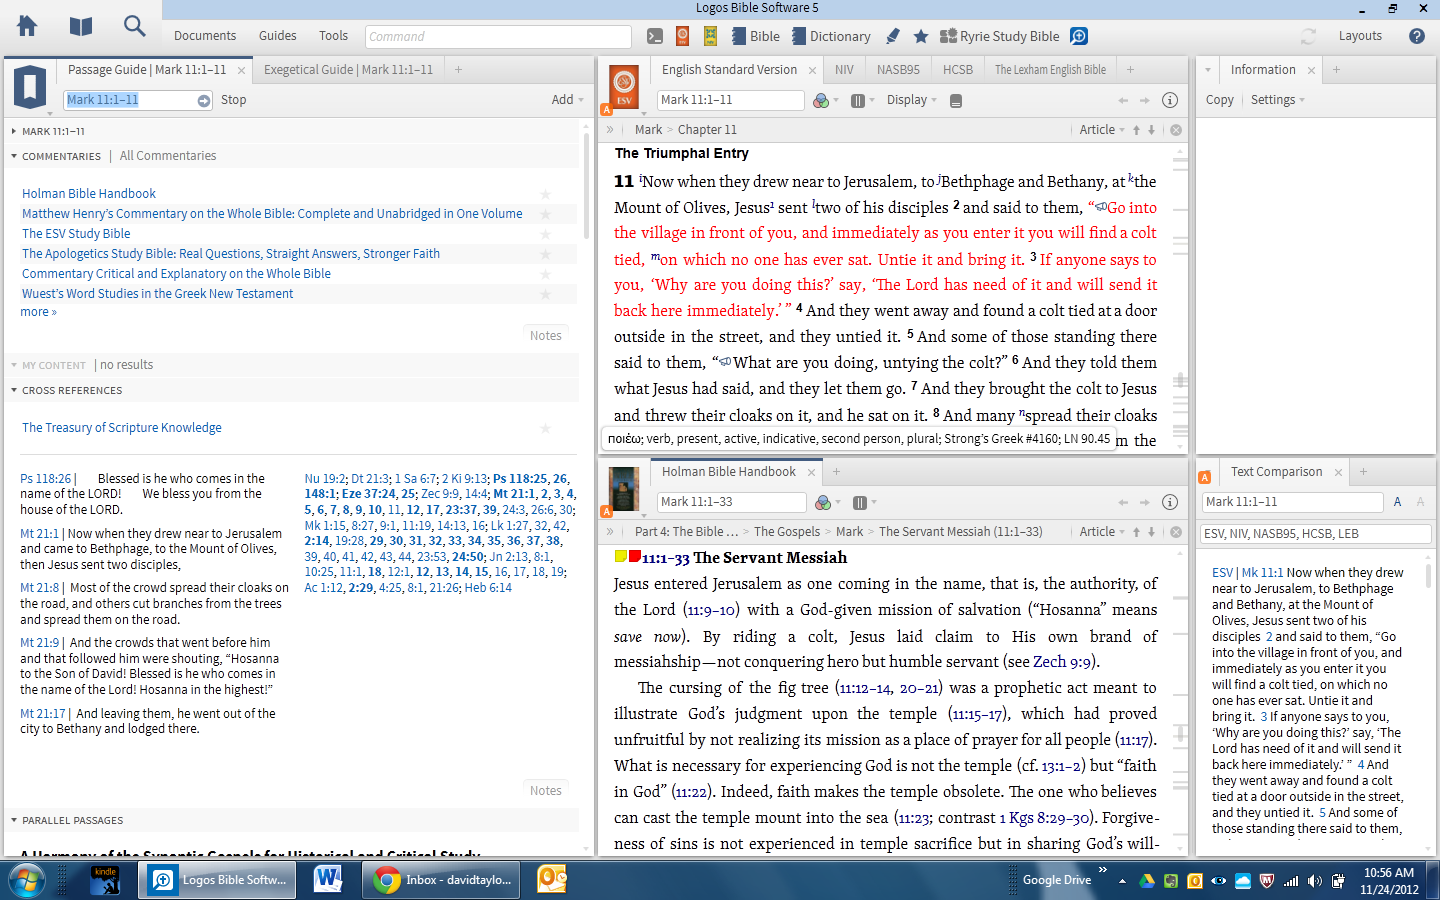Viewport: 1440px width, 900px height.
Task: Open Microsoft Word from the taskbar
Action: [327, 879]
